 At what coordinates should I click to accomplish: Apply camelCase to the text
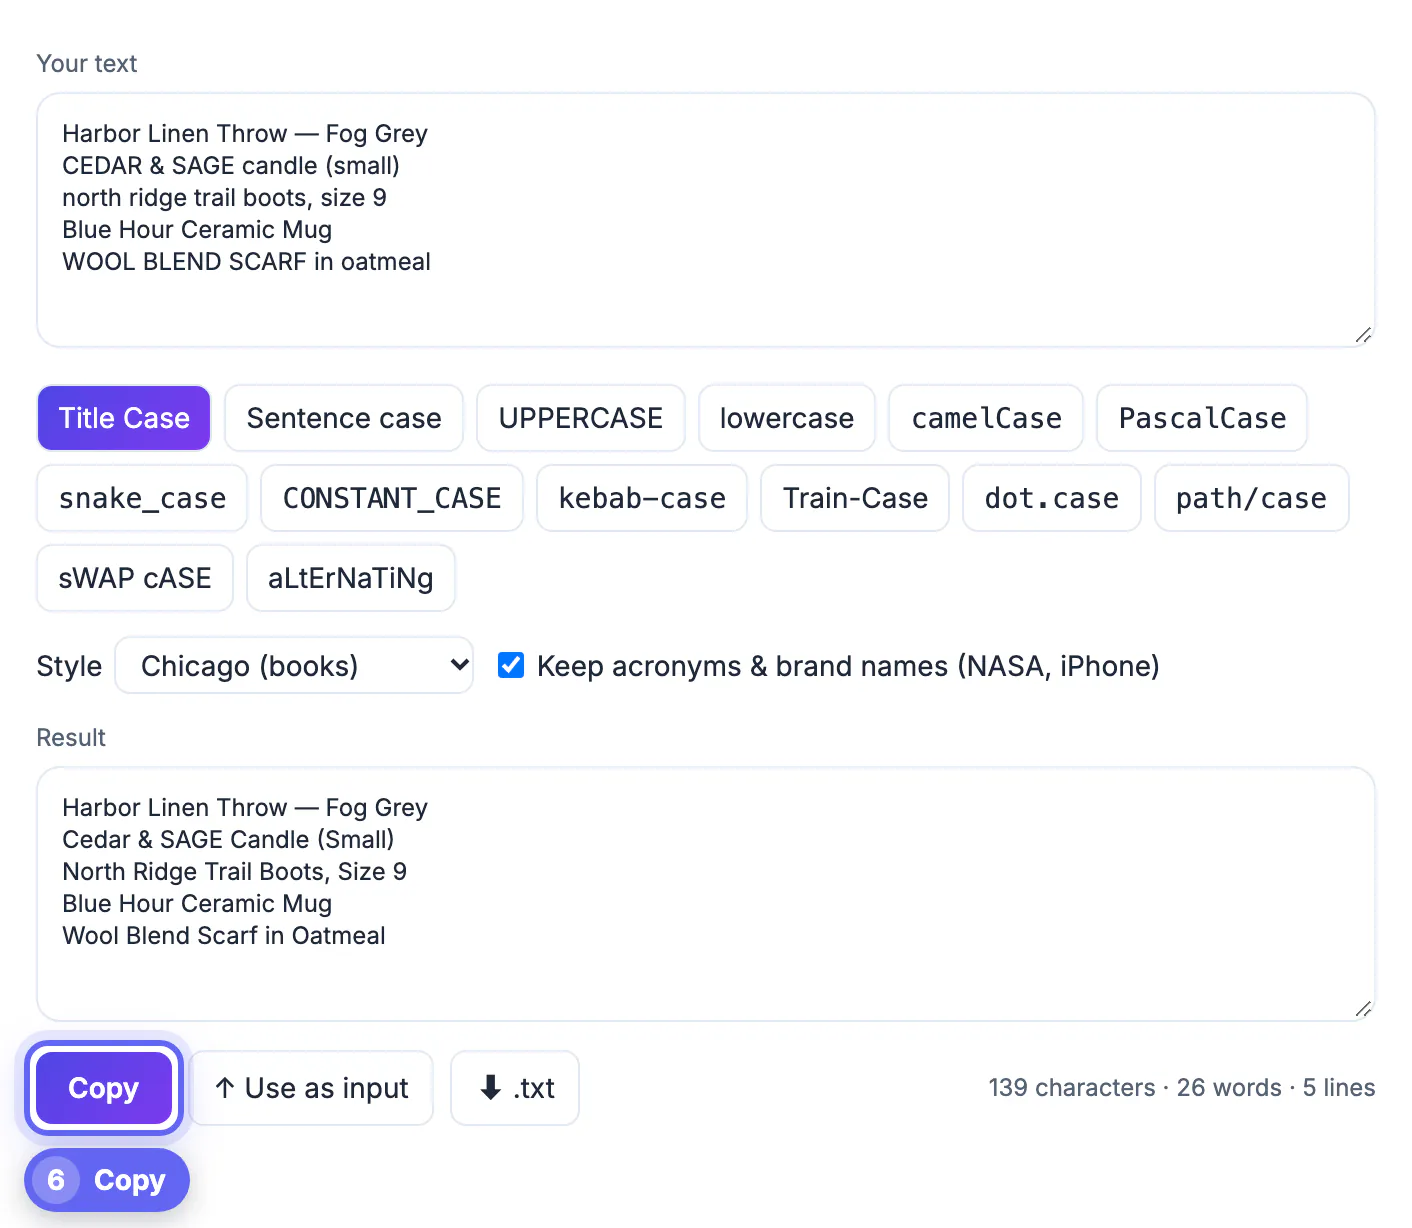986,418
